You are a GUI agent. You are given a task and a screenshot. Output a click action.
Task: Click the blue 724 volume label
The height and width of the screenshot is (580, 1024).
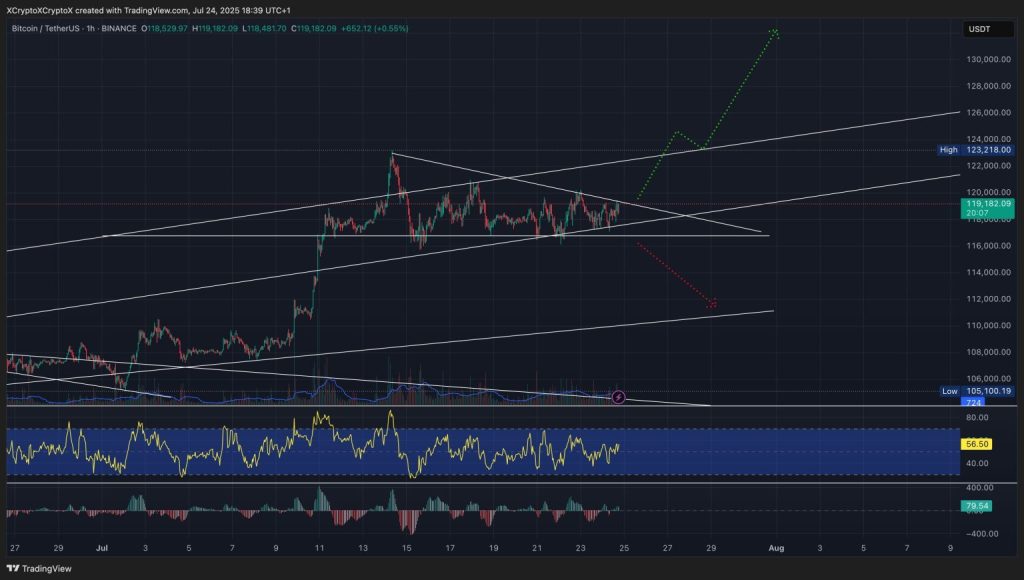tap(974, 402)
